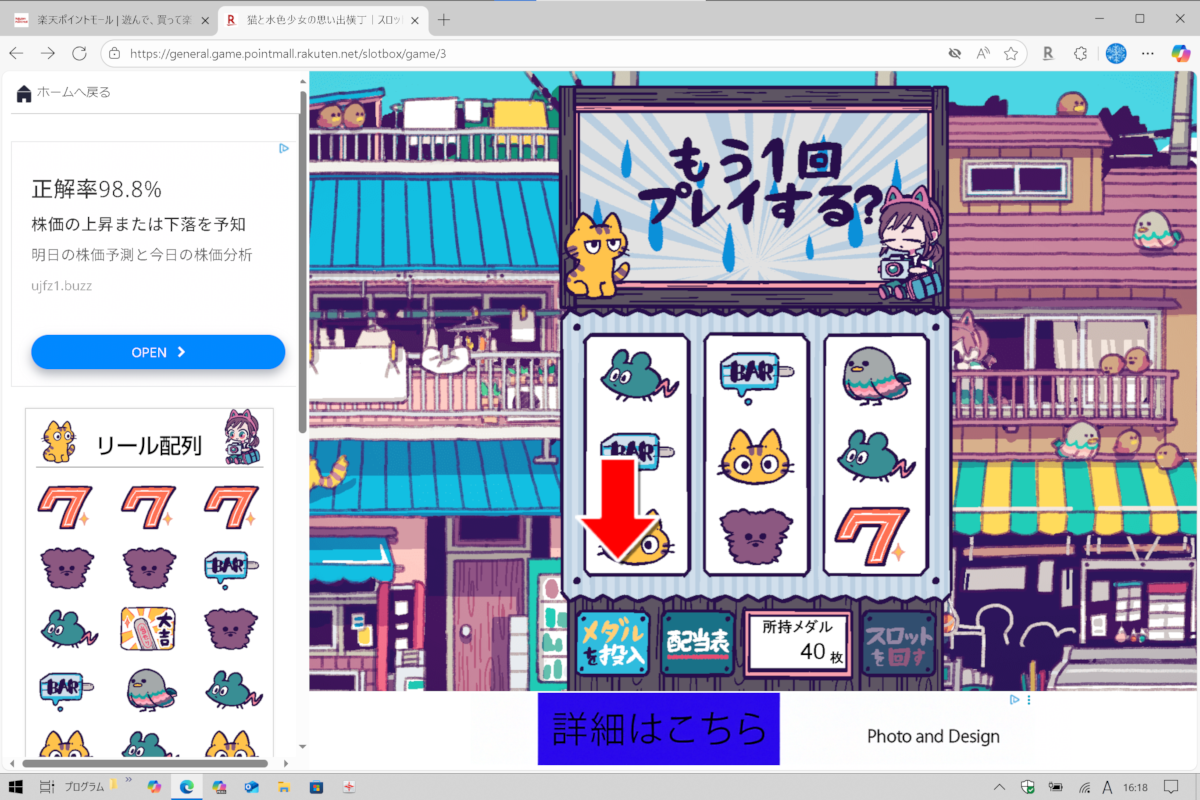Add this page to favorites
1200x800 pixels.
coord(1011,54)
